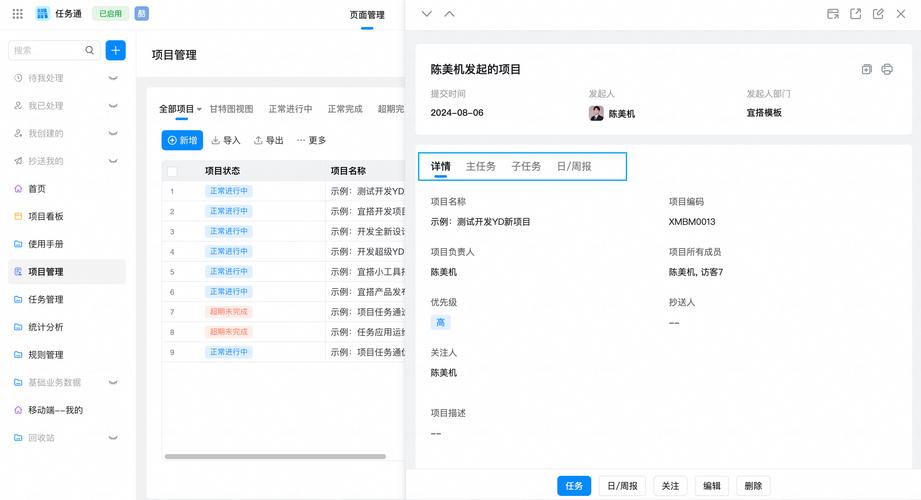This screenshot has height=500, width=921.
Task: Click row 9 示例：项目任务通 name cell
Action: click(367, 352)
